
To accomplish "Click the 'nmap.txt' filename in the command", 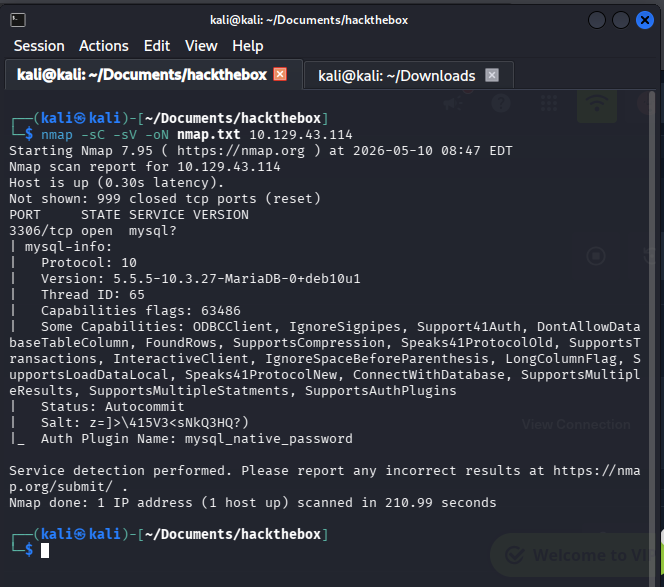I will (208, 135).
